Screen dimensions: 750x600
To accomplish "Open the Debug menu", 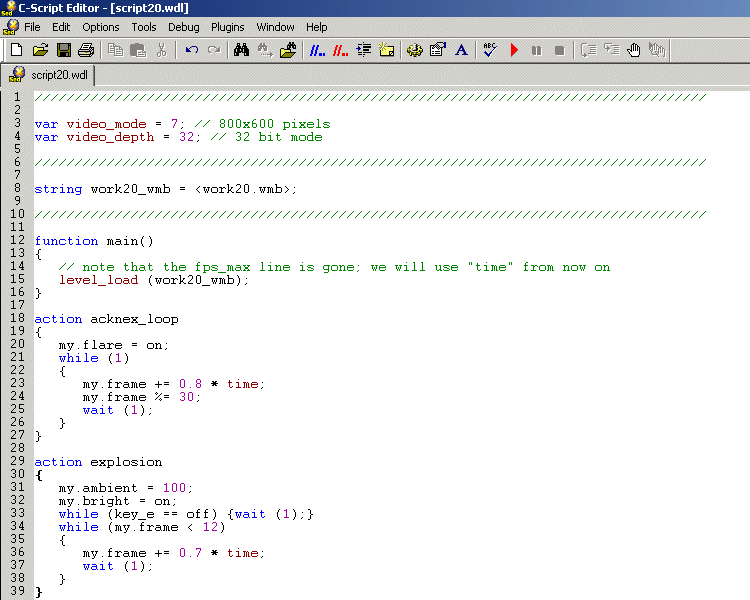I will point(183,27).
